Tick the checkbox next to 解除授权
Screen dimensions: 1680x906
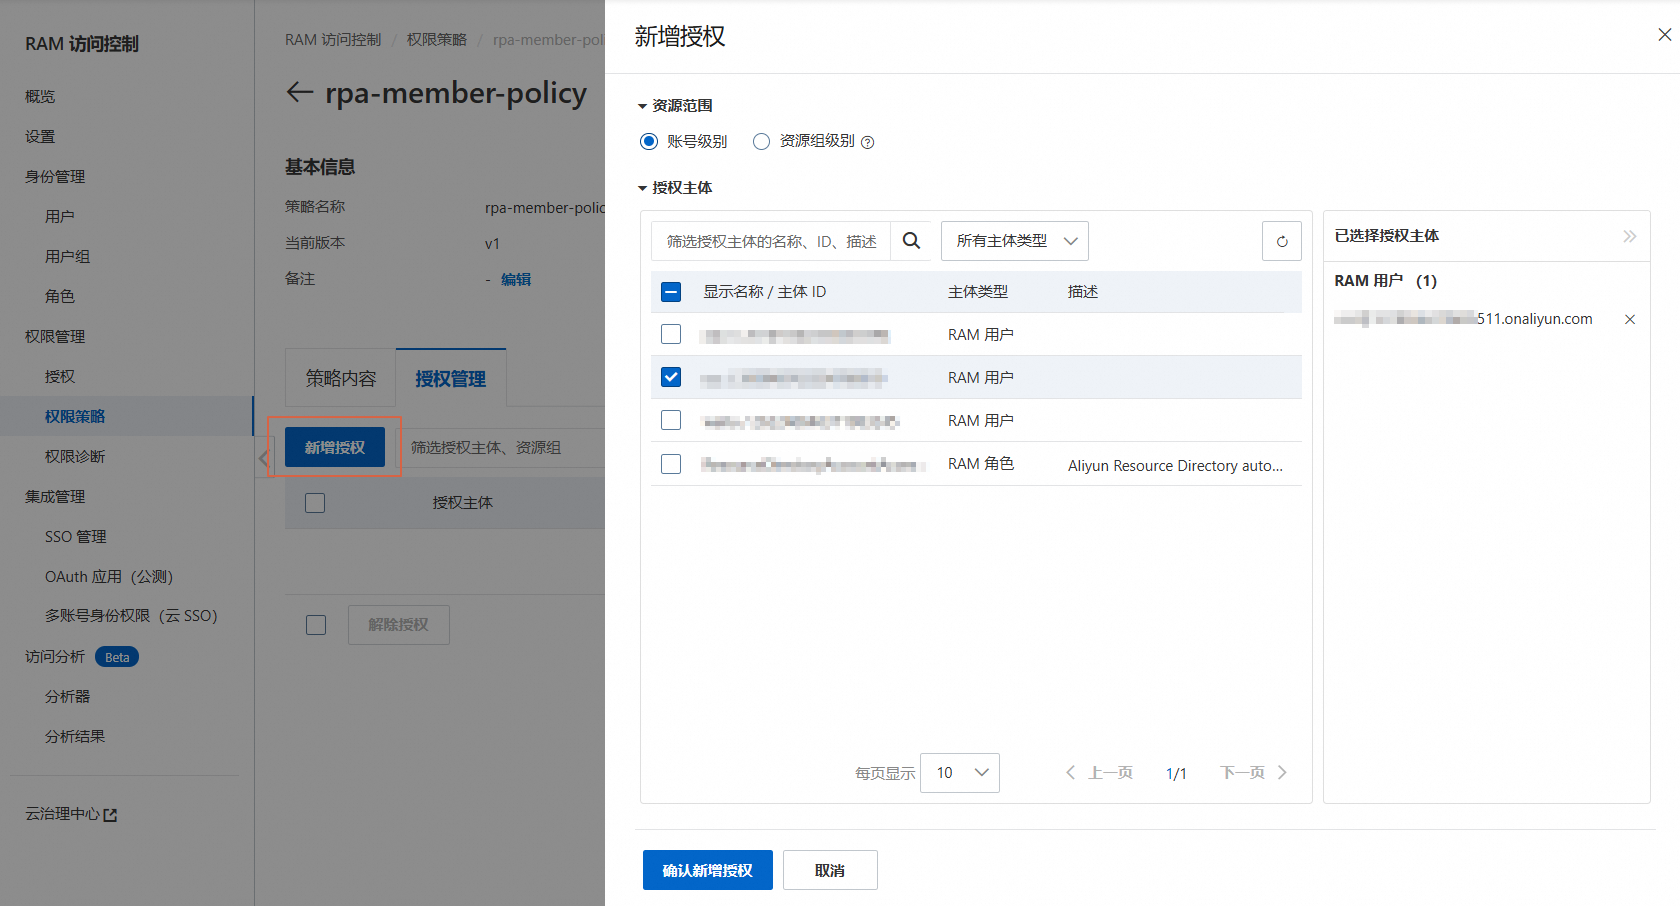click(x=316, y=625)
